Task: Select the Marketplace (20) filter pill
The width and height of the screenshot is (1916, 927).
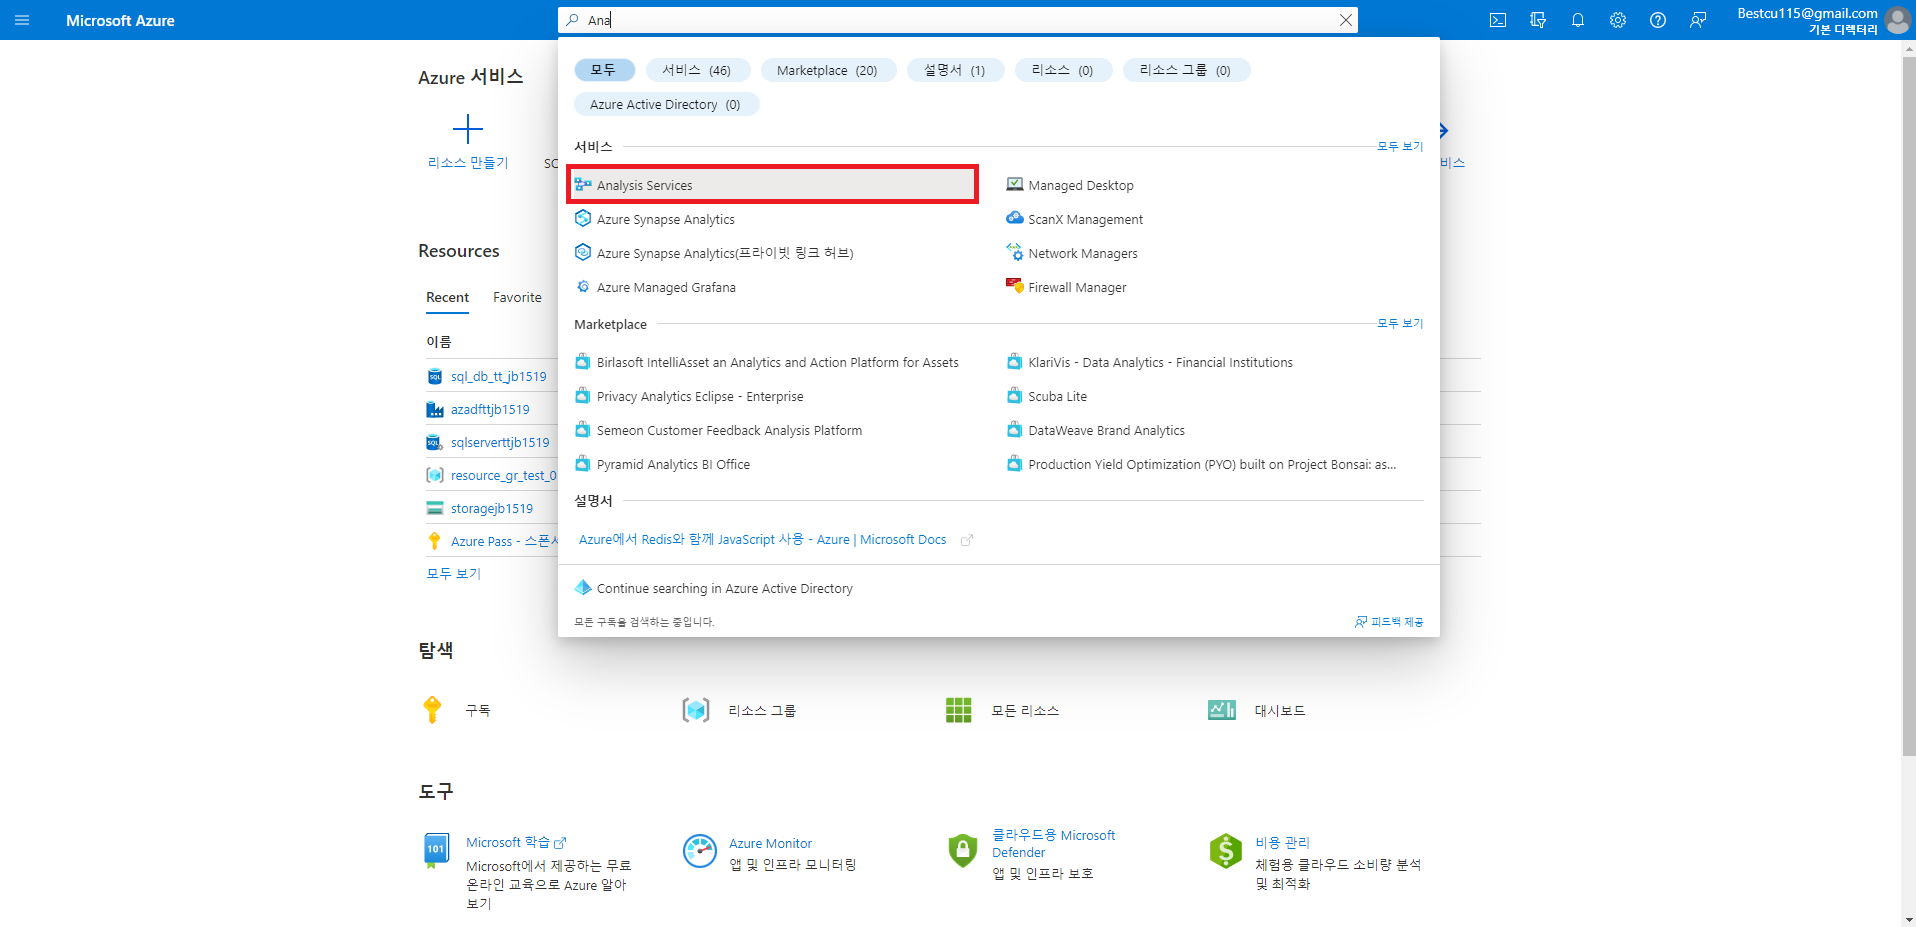Action: (827, 70)
